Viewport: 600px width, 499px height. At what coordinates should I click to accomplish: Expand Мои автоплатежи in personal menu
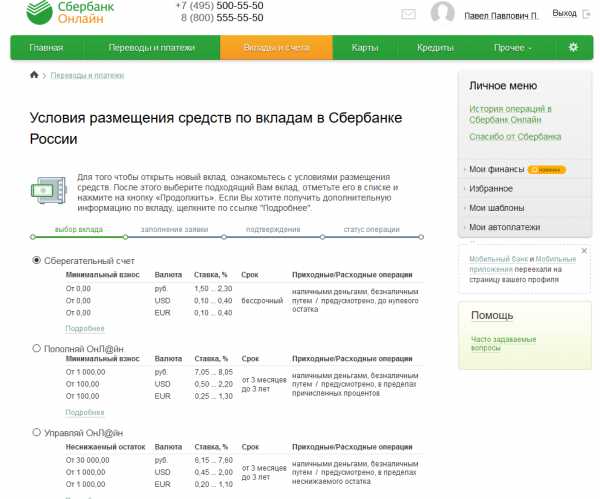[x=505, y=227]
